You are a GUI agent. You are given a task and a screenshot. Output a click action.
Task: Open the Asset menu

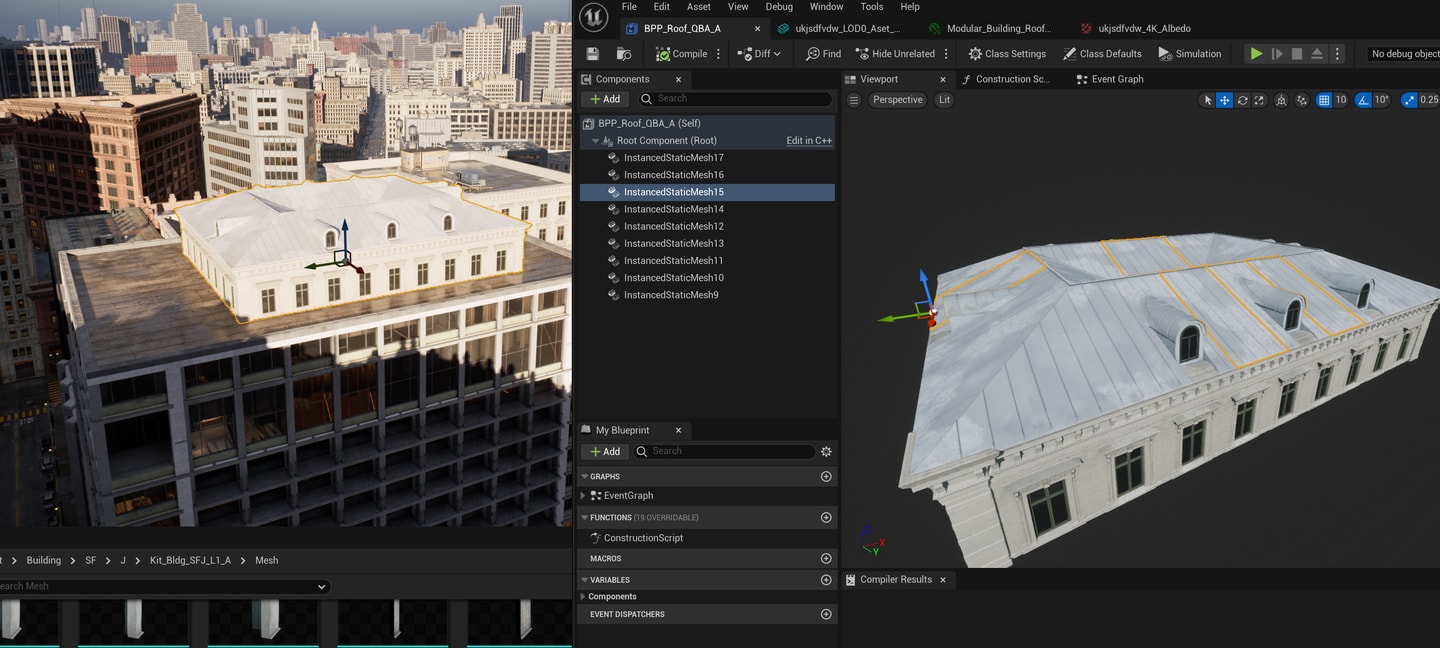tap(699, 7)
